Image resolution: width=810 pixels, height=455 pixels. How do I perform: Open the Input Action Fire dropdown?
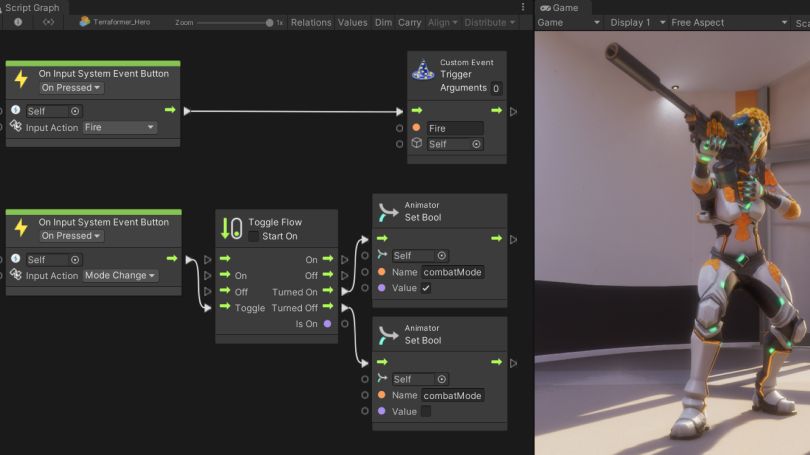(x=119, y=127)
